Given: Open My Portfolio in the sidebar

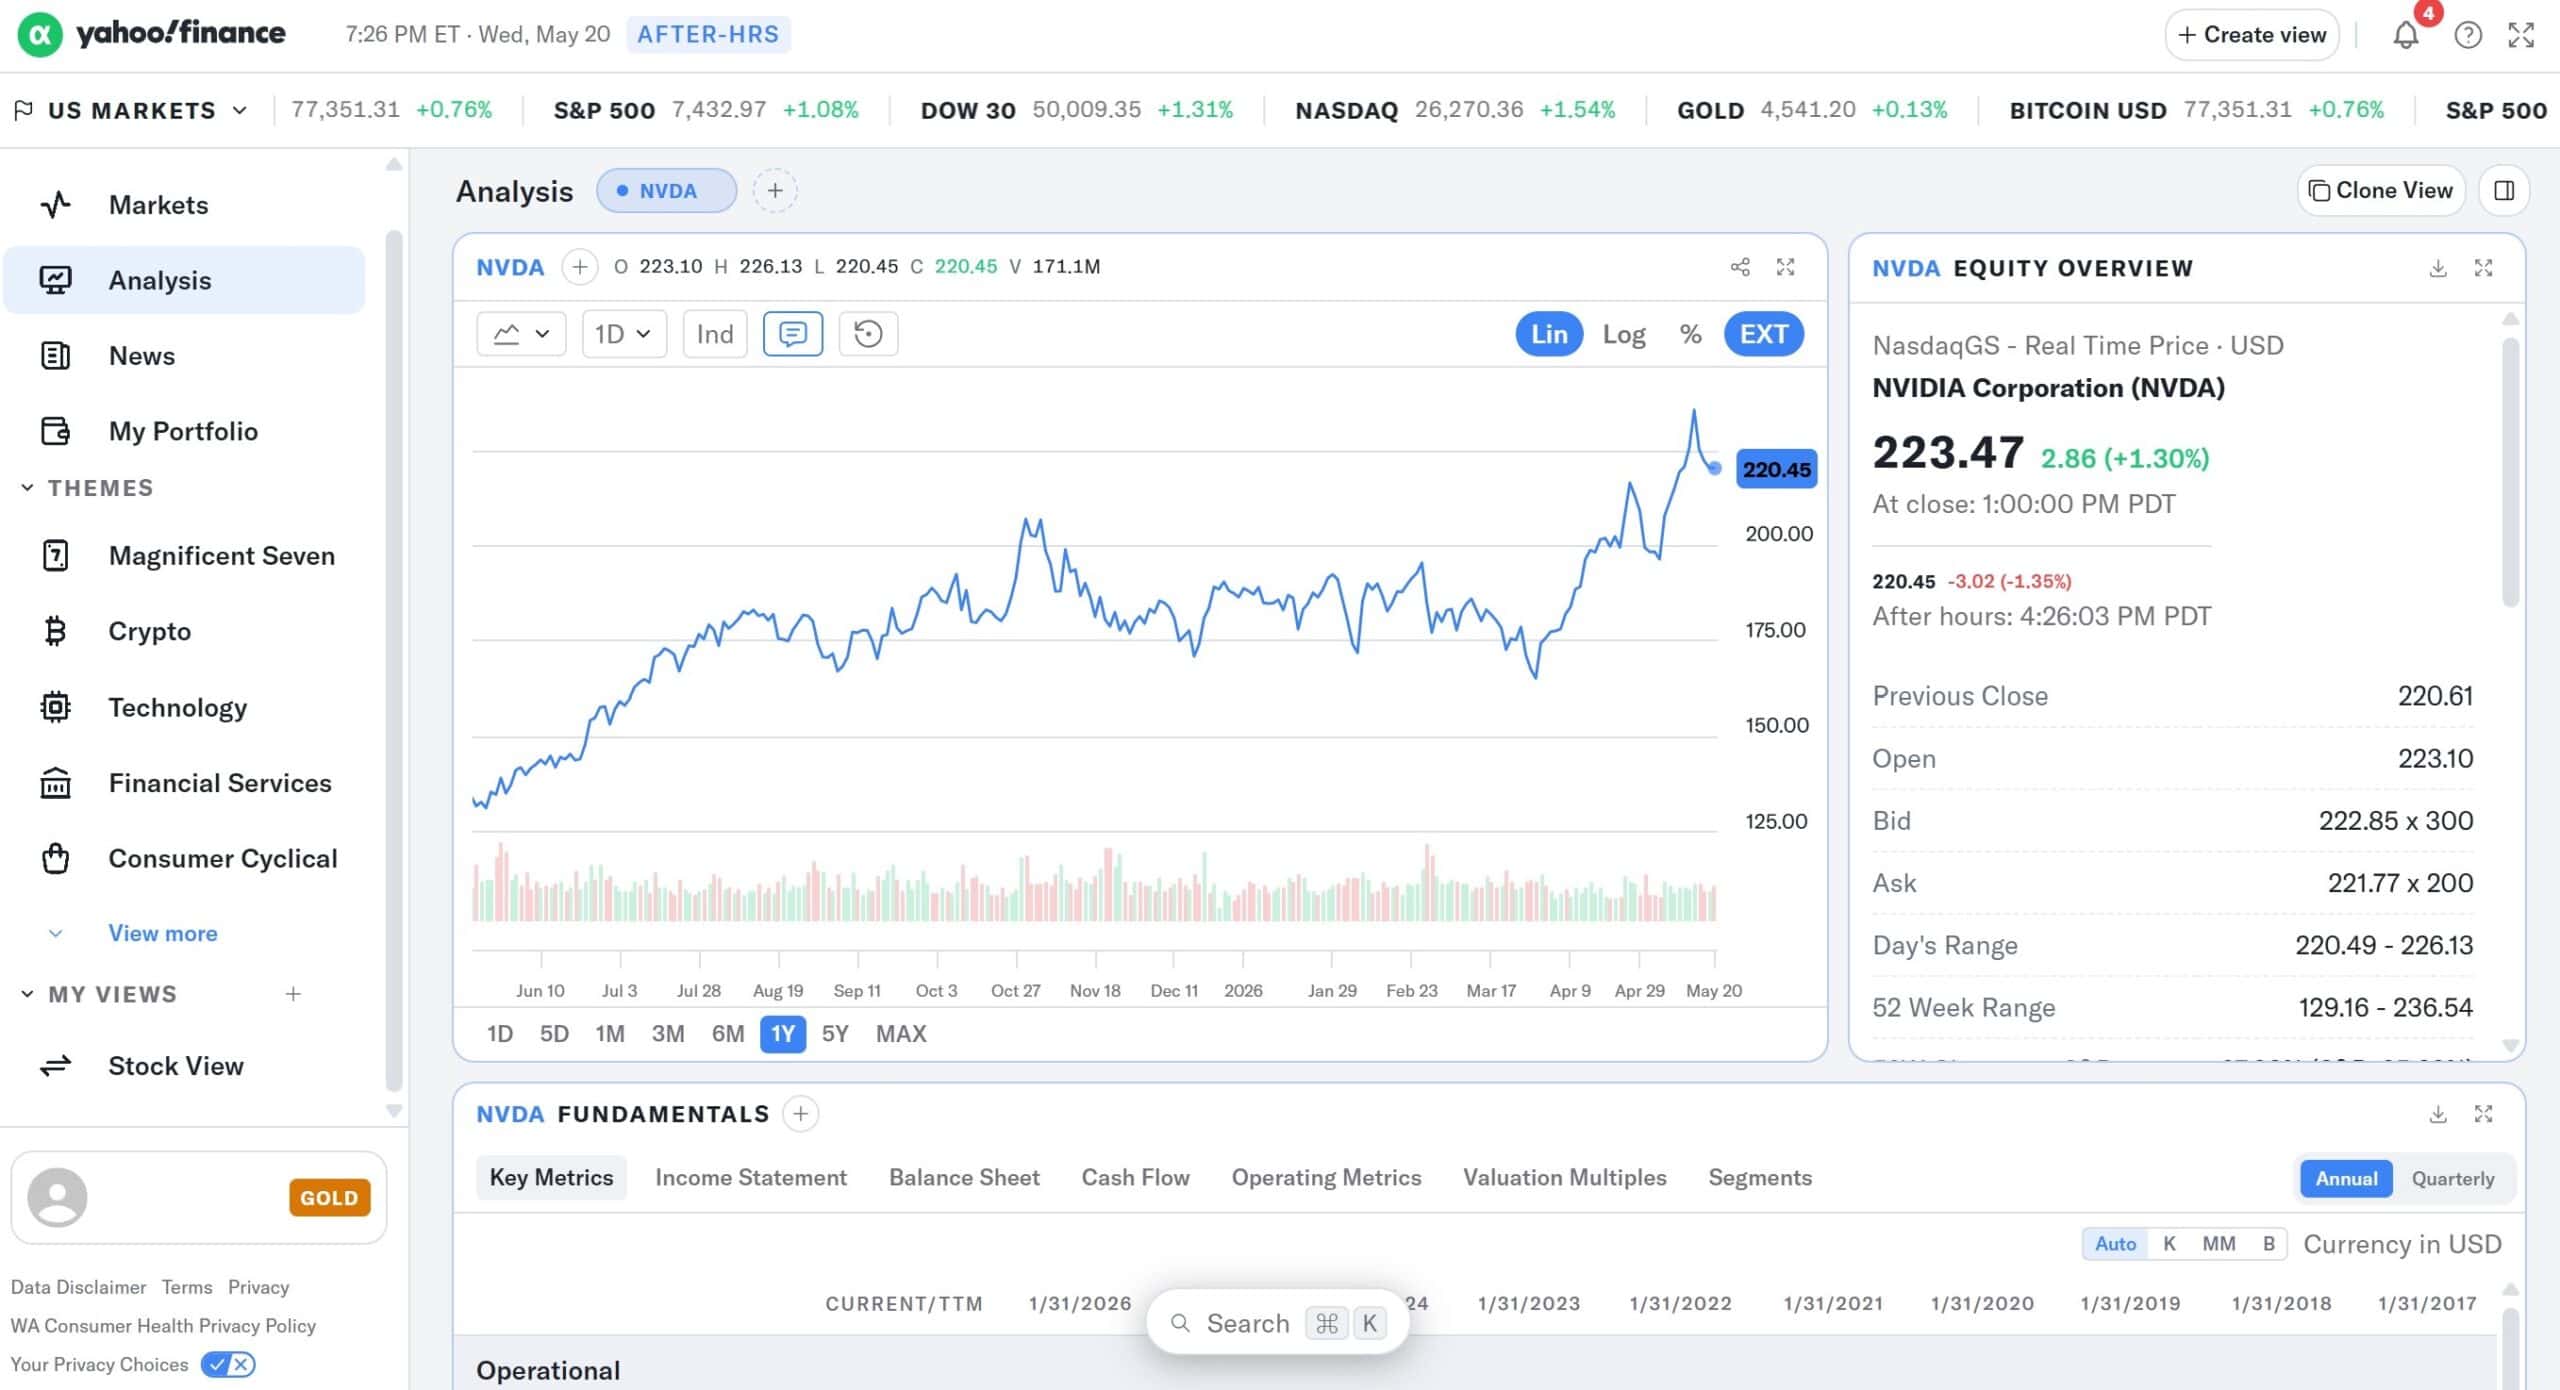Looking at the screenshot, I should coord(185,431).
